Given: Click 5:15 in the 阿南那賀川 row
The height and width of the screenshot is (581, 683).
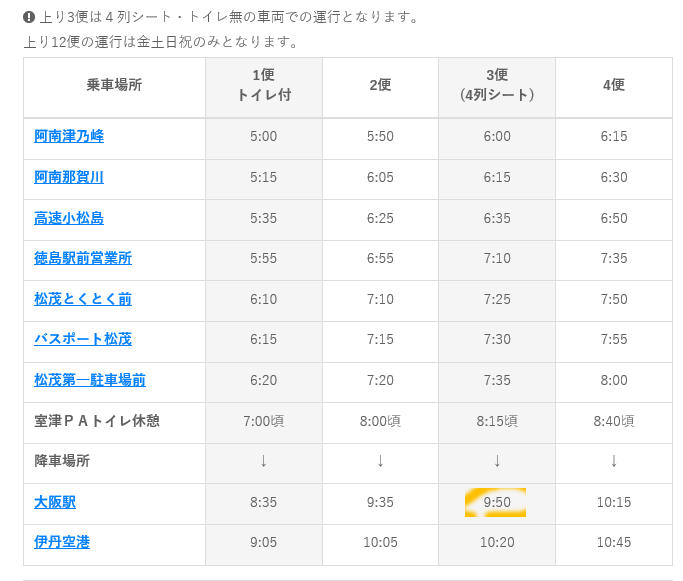Looking at the screenshot, I should click(264, 177).
